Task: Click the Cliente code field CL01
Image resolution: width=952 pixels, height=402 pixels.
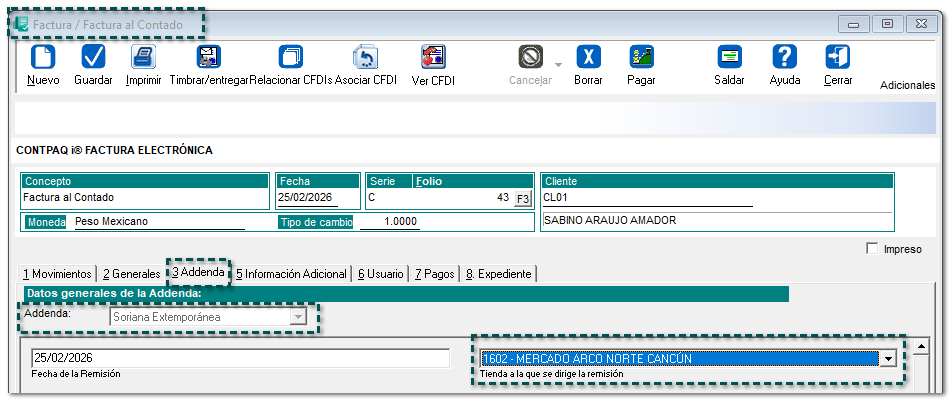Action: point(647,198)
